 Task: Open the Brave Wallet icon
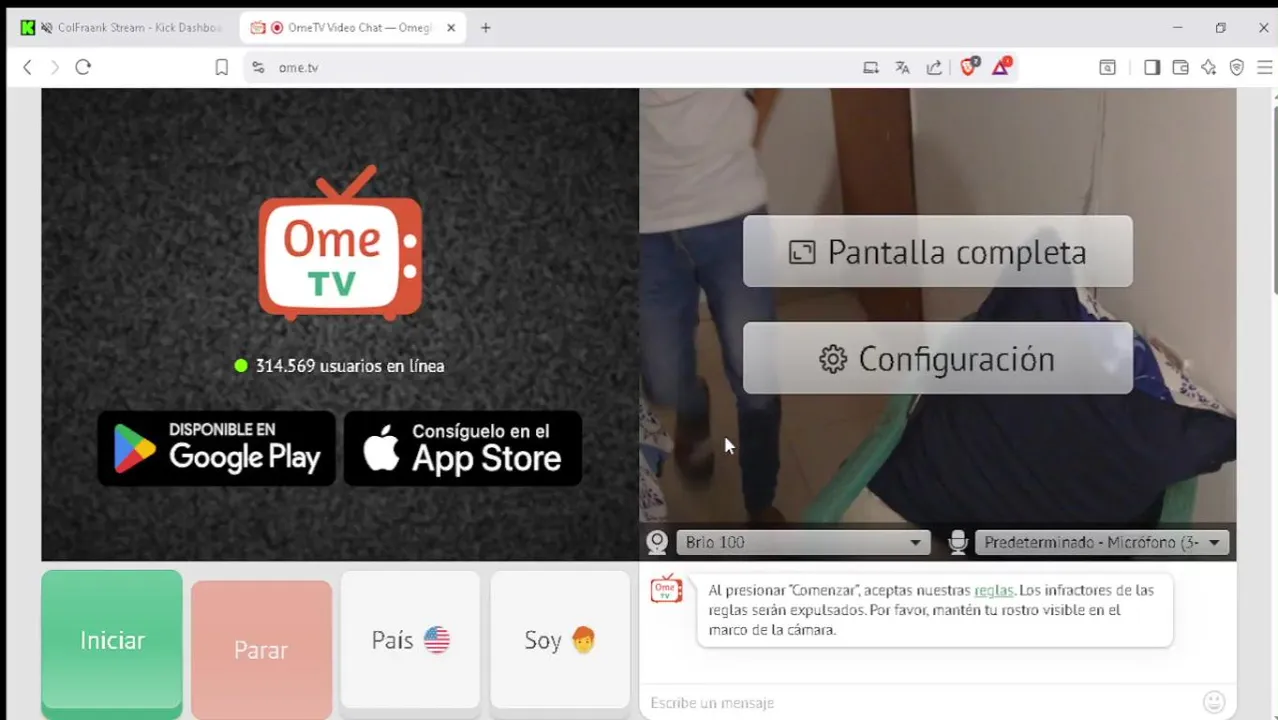(x=1180, y=67)
